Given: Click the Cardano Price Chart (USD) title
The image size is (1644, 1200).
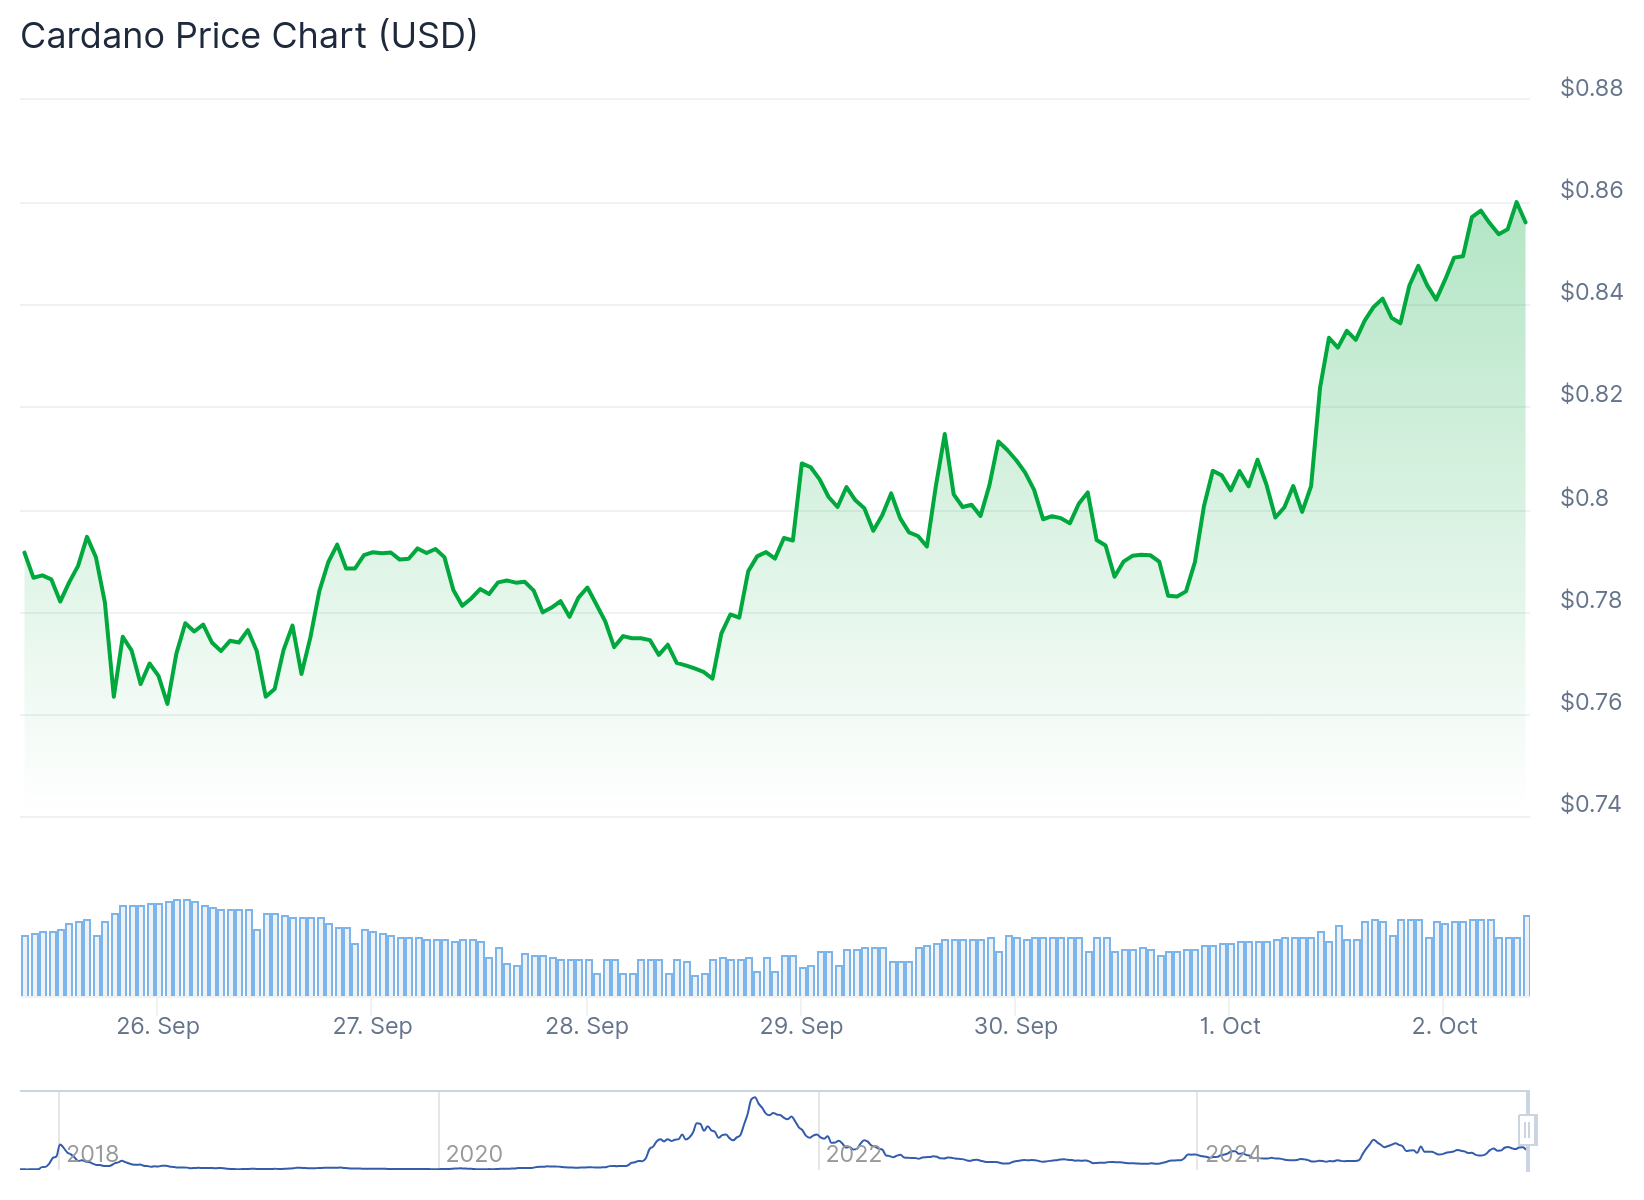Looking at the screenshot, I should point(249,36).
